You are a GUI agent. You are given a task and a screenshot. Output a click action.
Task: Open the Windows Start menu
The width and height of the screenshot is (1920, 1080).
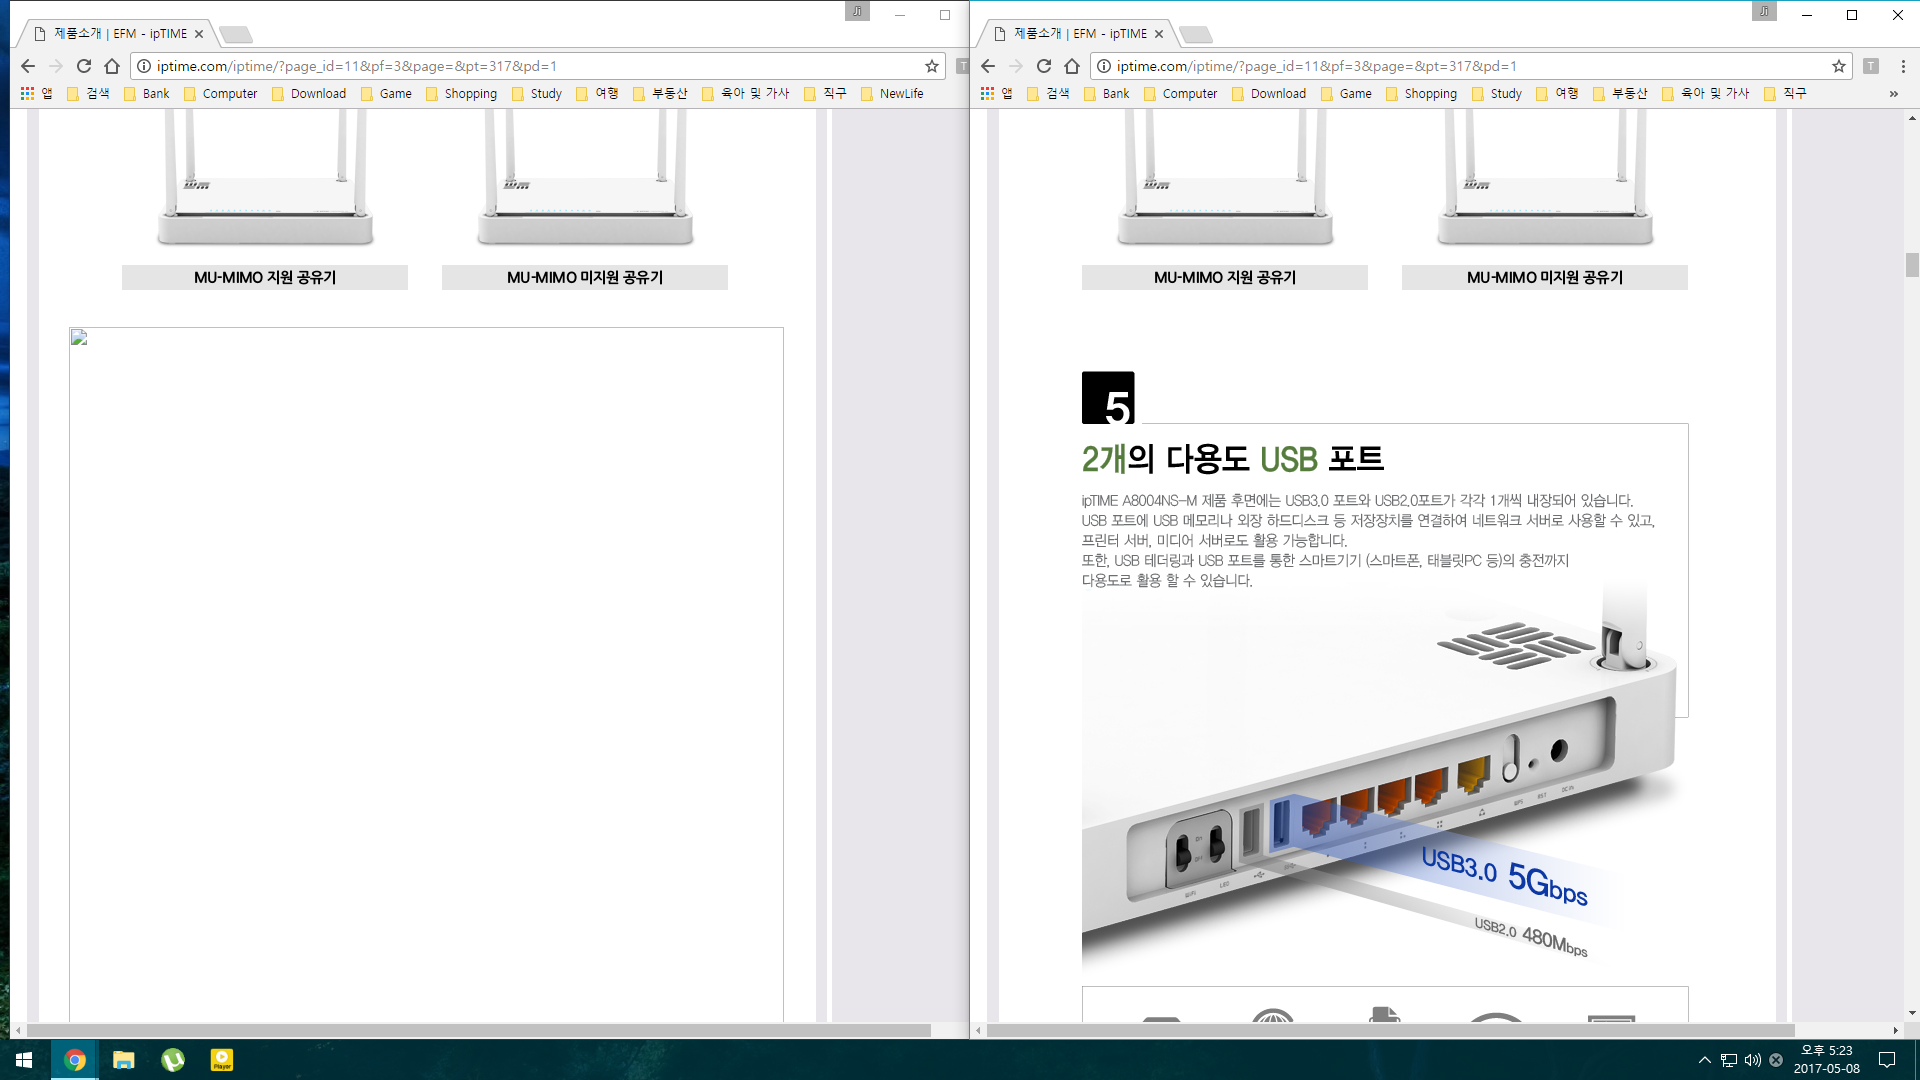point(24,1060)
